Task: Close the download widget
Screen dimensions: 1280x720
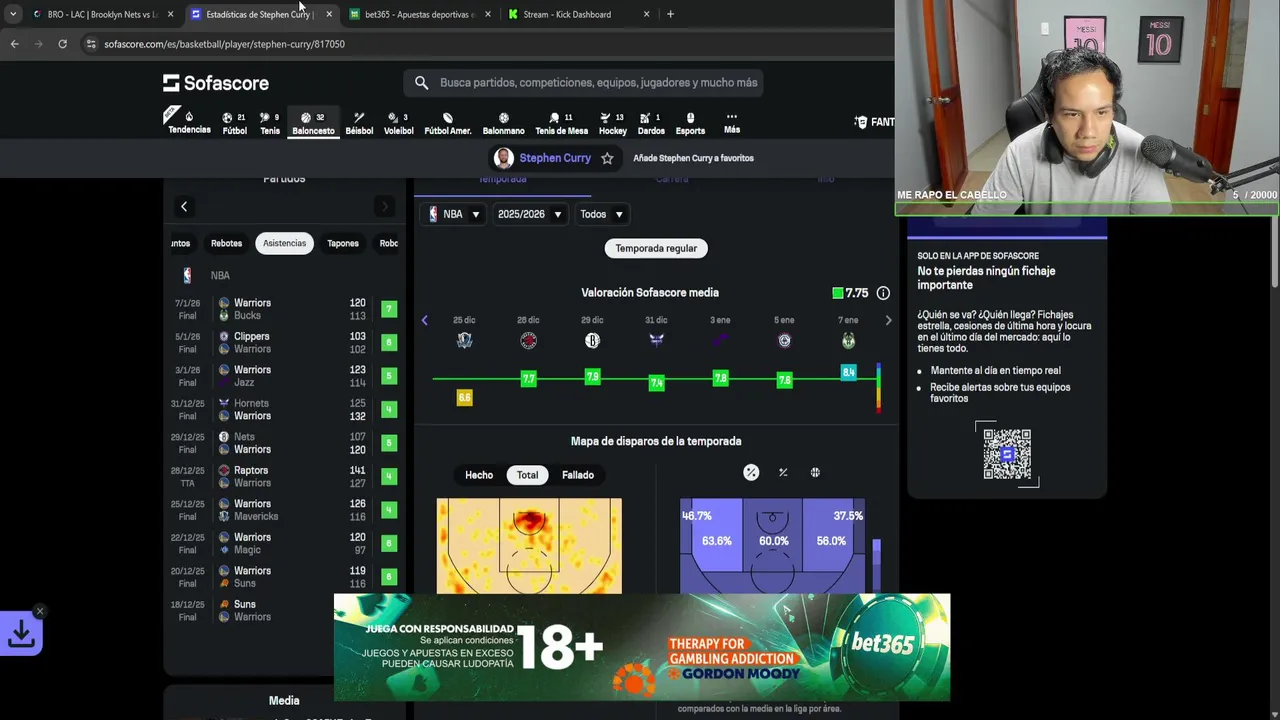Action: click(x=40, y=611)
